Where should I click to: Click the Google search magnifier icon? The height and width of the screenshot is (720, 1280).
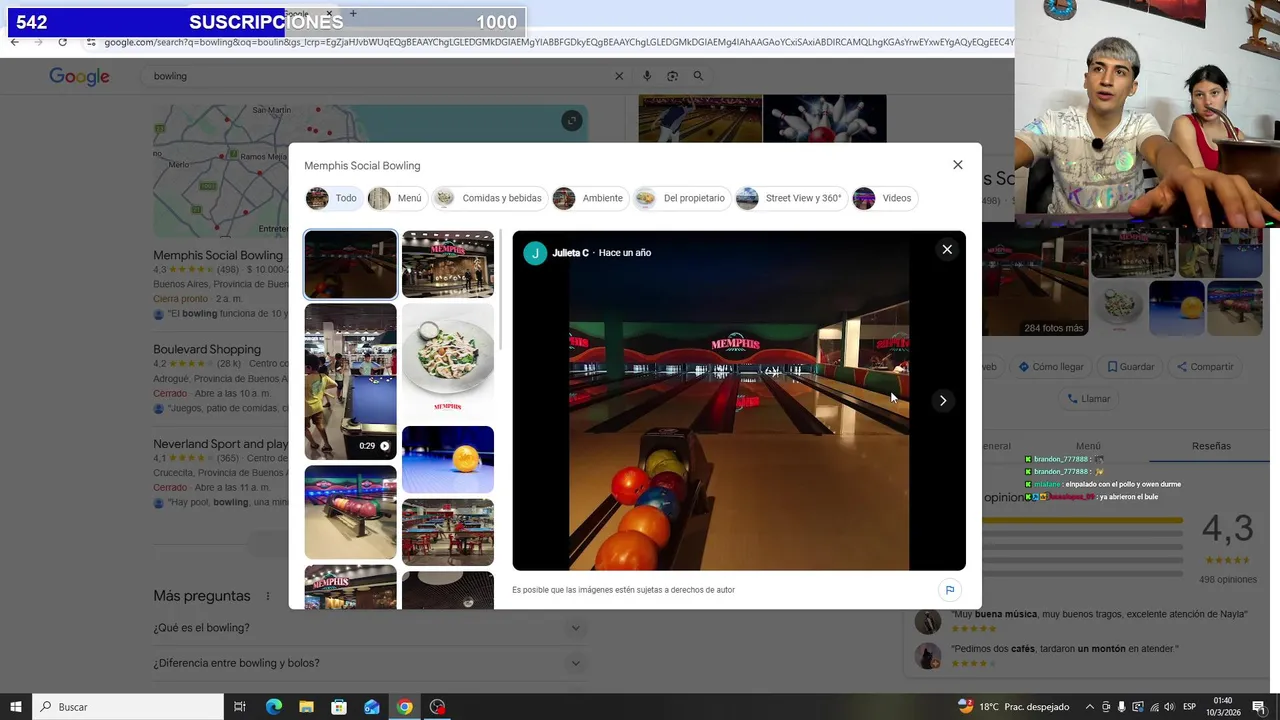698,76
